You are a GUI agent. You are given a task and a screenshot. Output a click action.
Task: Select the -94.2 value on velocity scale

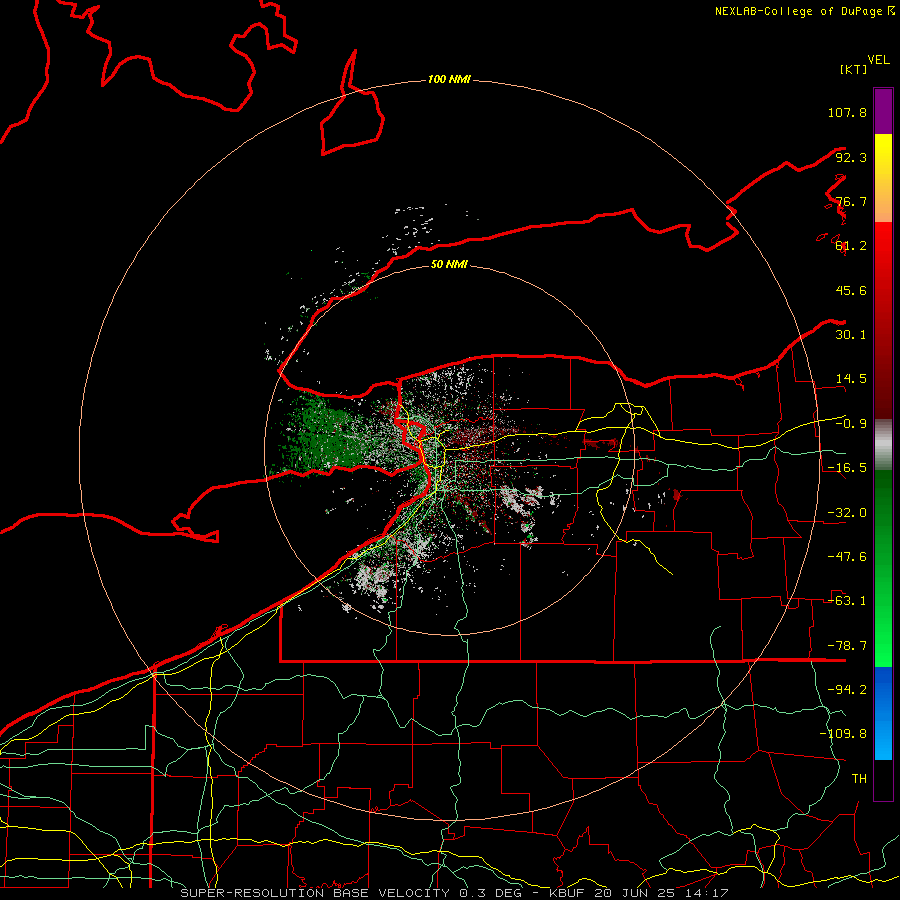pyautogui.click(x=847, y=690)
